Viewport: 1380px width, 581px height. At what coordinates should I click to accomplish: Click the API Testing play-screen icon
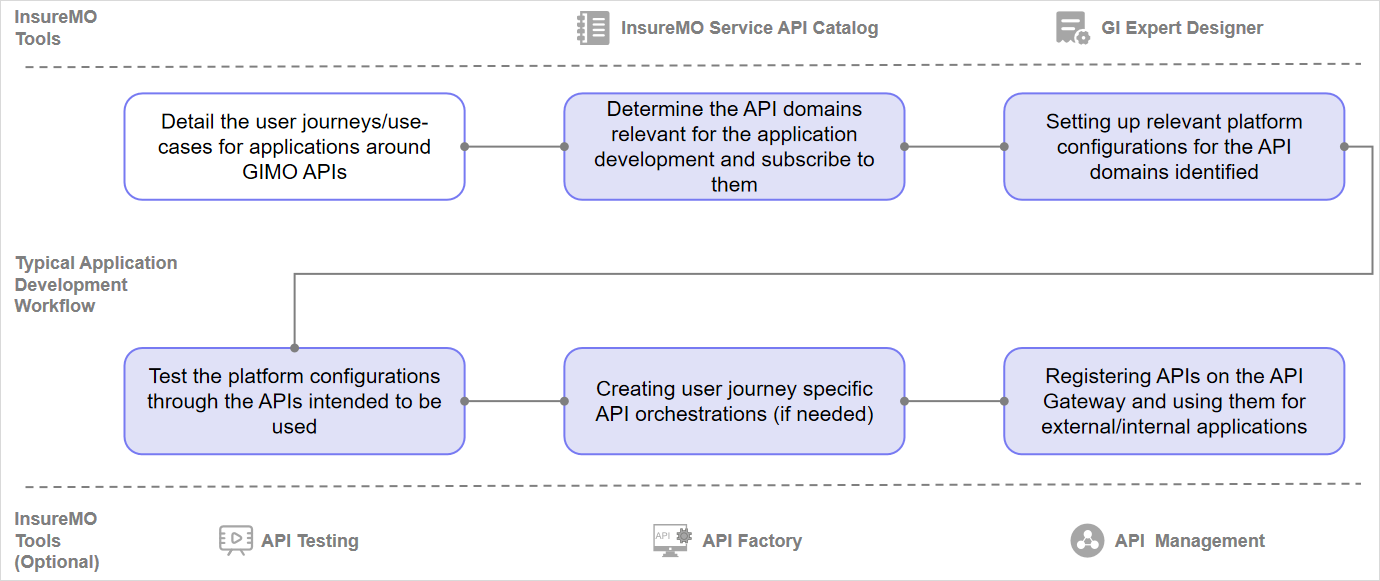click(235, 541)
